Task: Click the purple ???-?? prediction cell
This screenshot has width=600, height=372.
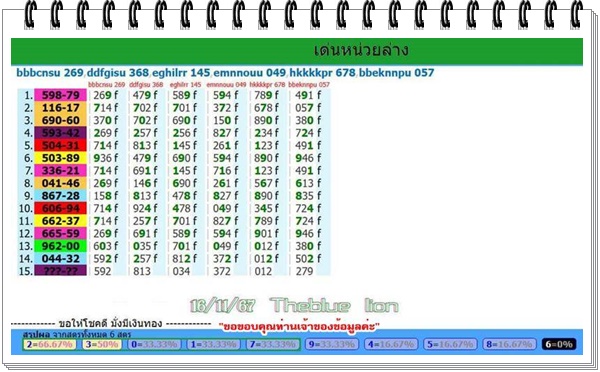Action: pos(60,271)
